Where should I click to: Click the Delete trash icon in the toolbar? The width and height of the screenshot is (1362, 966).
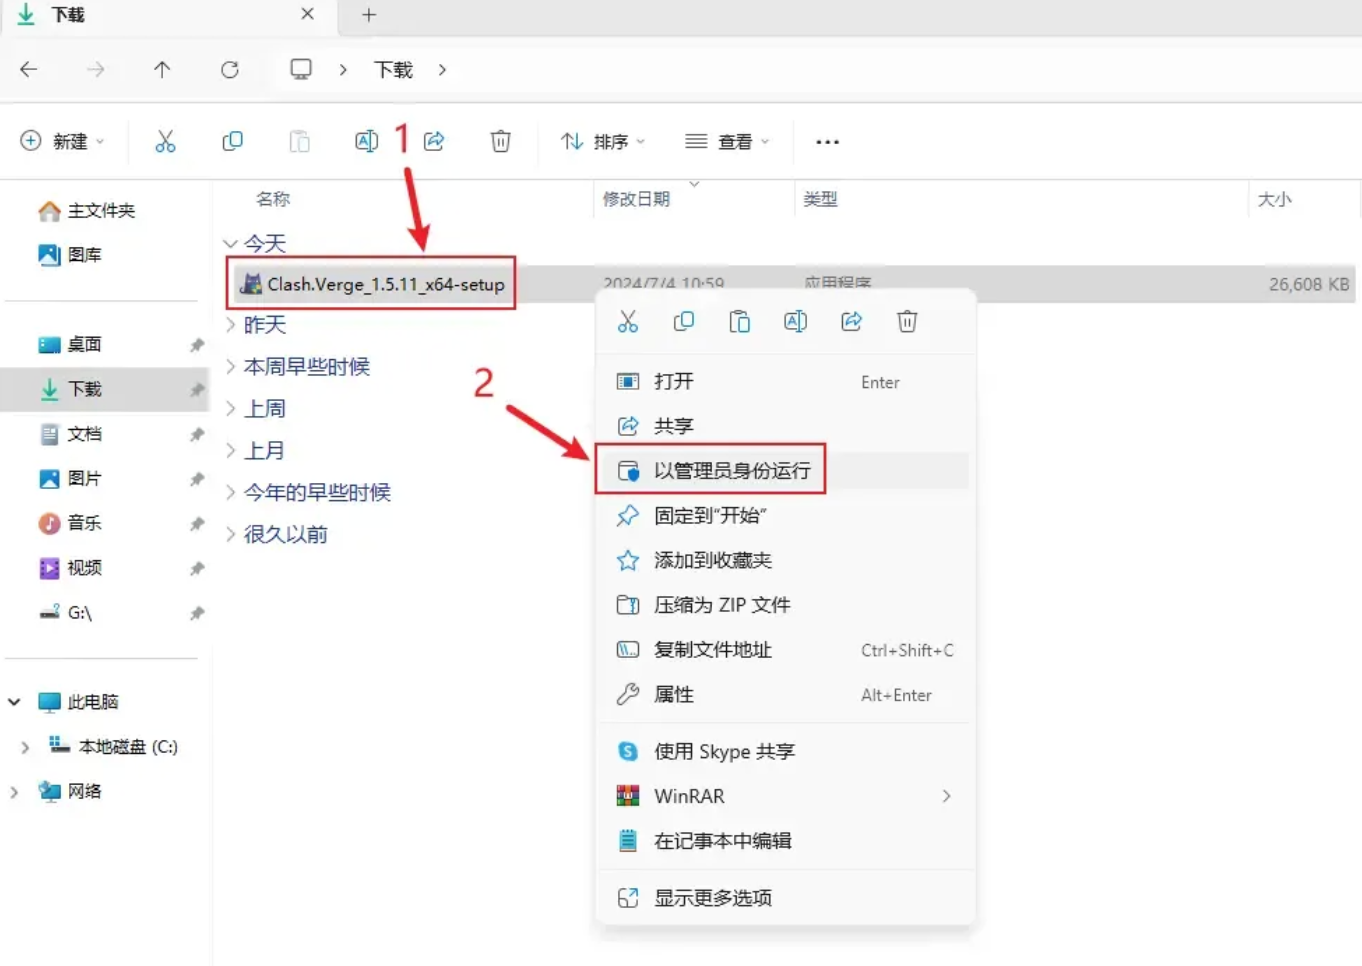500,141
